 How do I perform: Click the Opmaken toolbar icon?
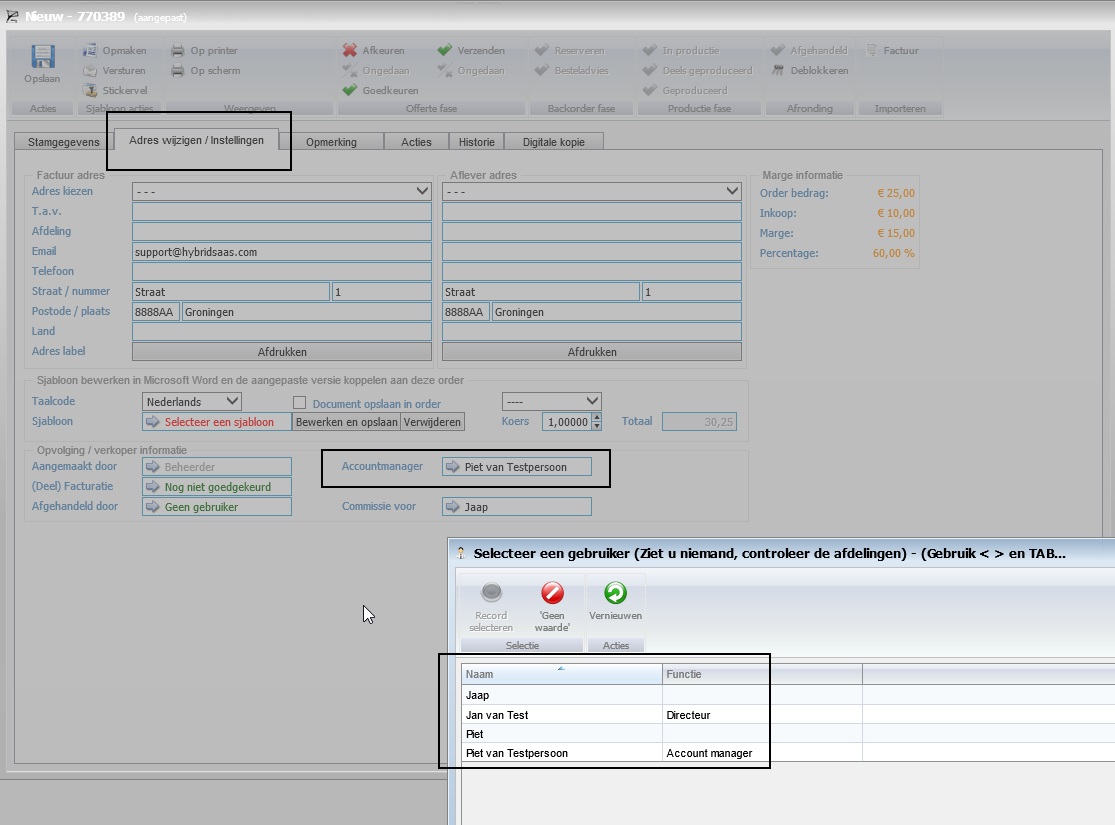point(90,50)
